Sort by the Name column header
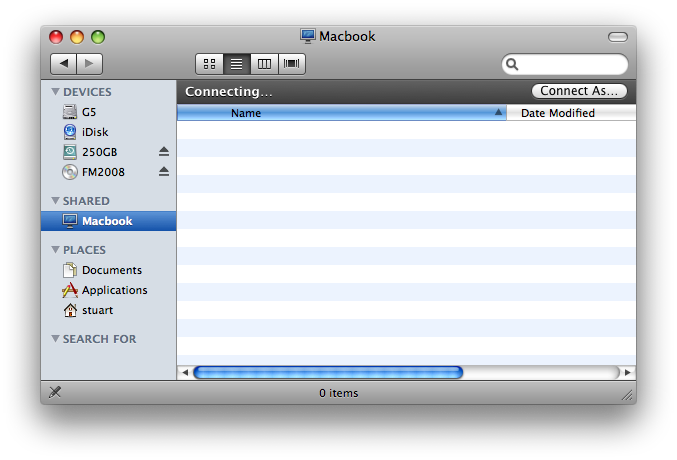This screenshot has width=677, height=460. click(246, 113)
